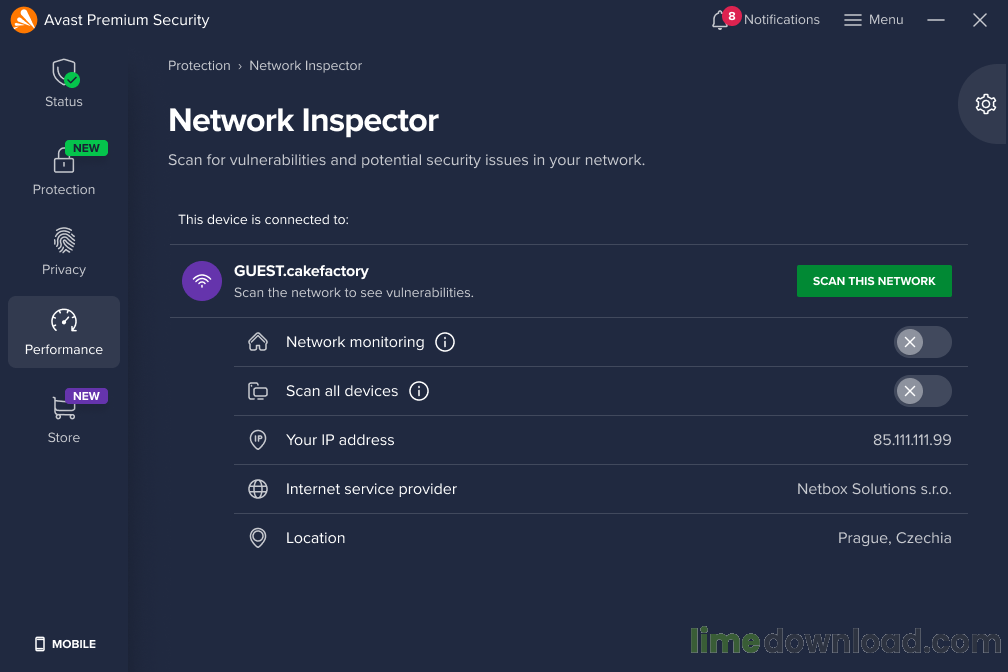Click the info icon next to Scan all devices

tap(419, 391)
